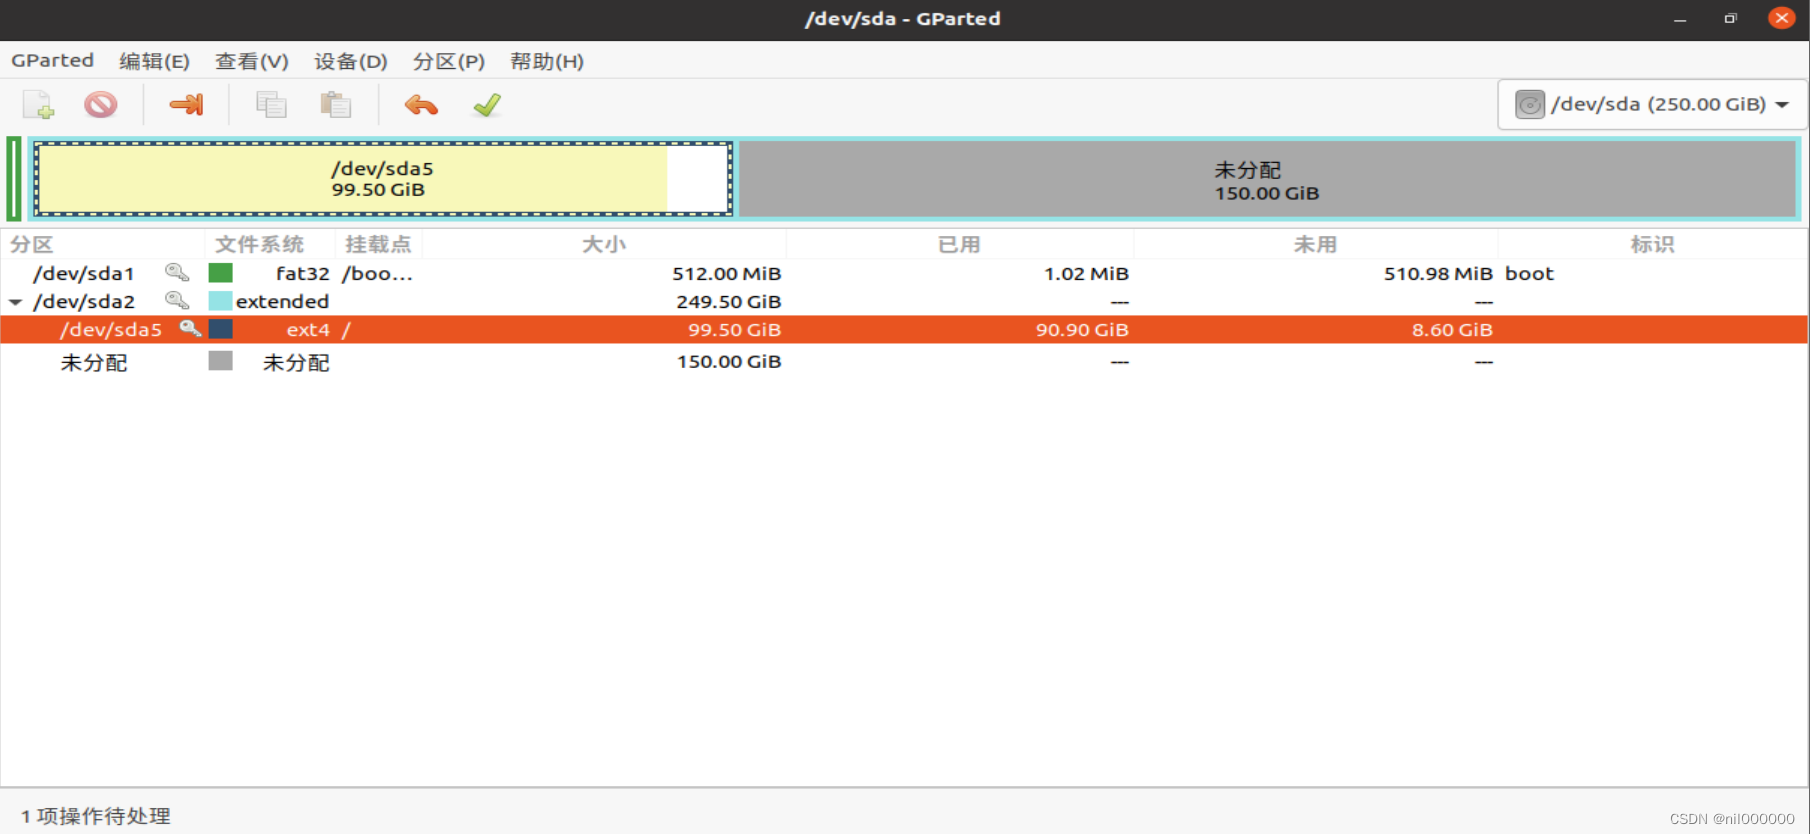Sort by the 未用 column header
1810x834 pixels.
point(1315,244)
